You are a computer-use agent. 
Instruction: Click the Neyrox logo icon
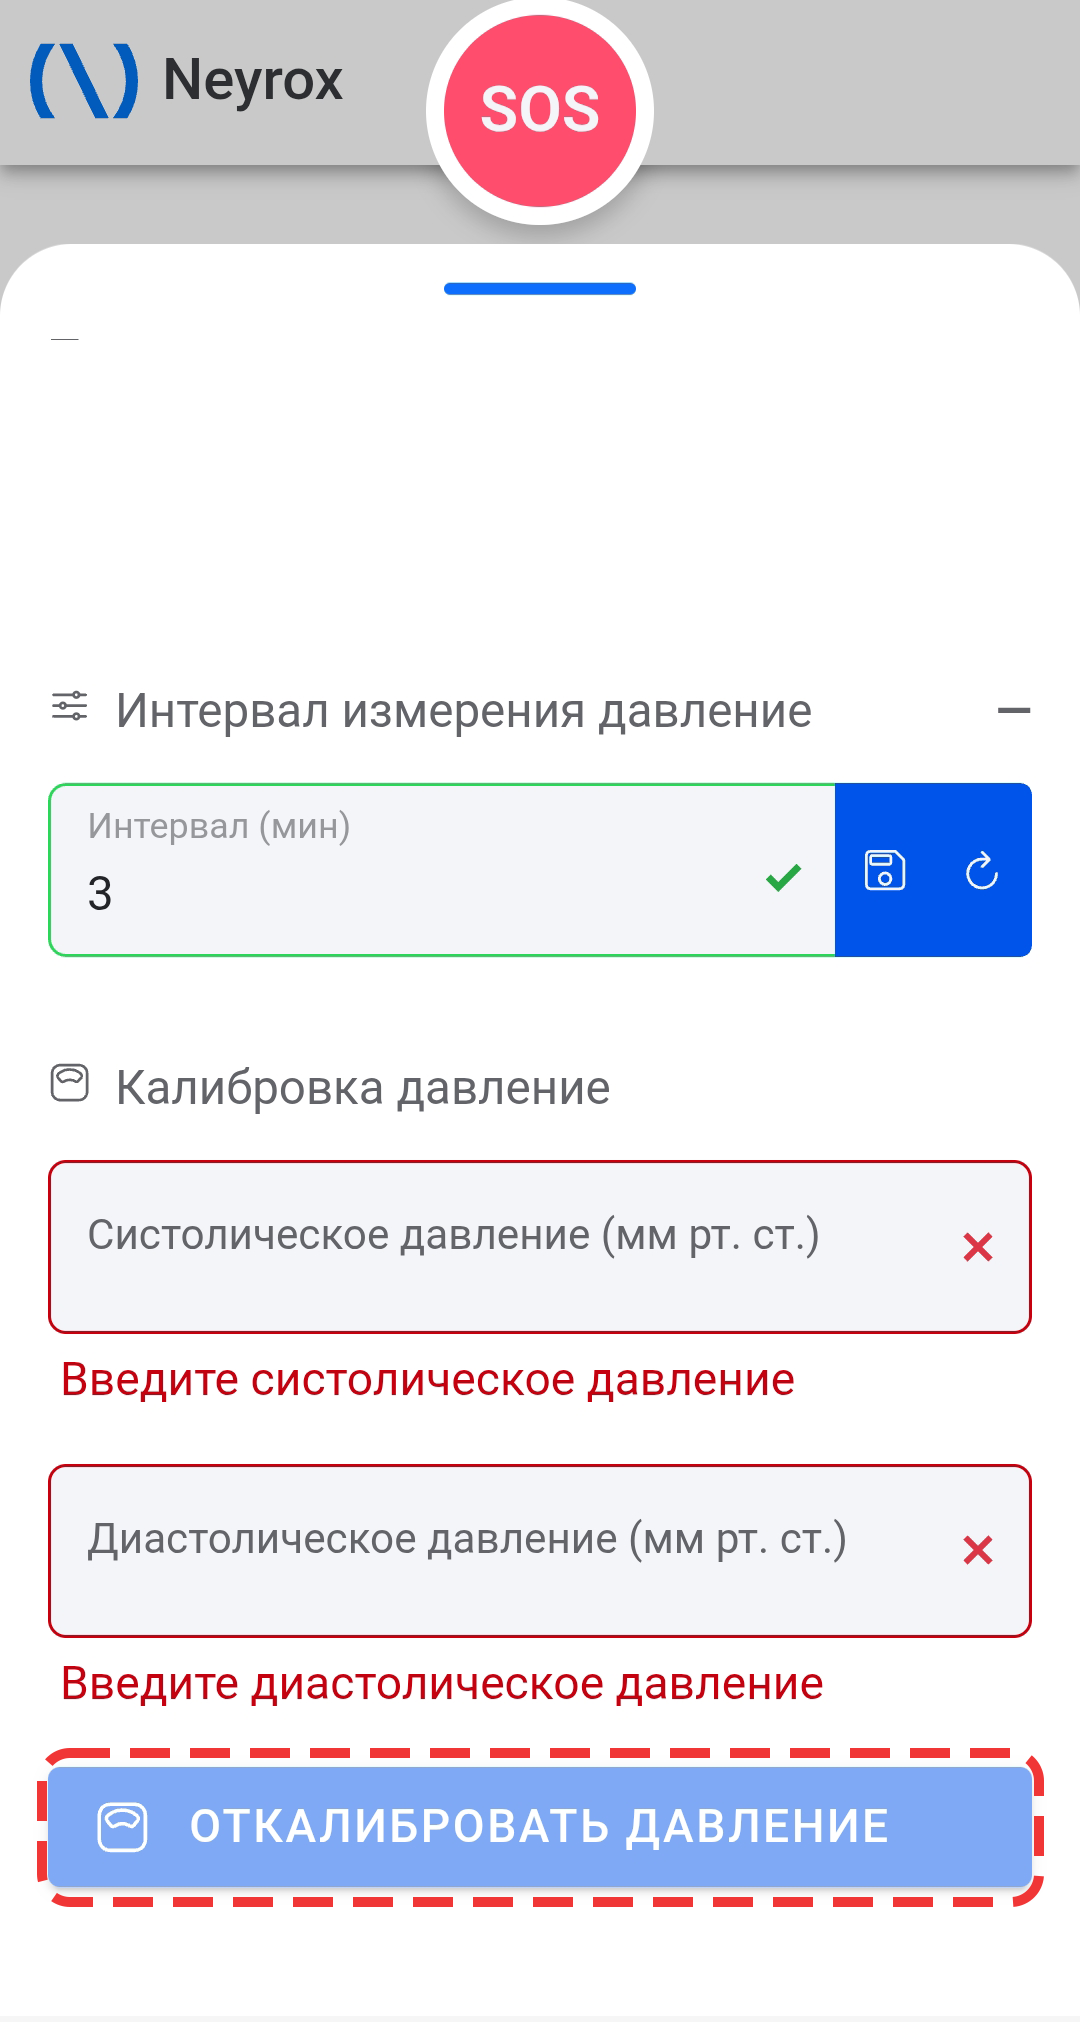[x=84, y=80]
